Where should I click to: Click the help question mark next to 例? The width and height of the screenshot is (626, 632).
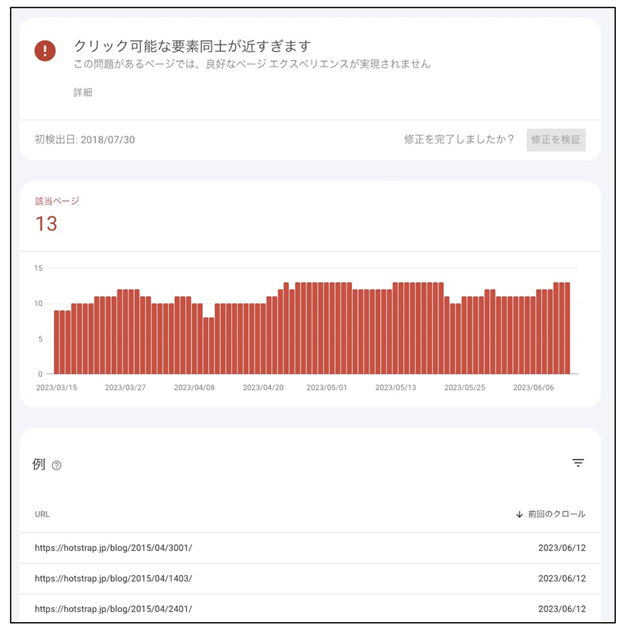[x=57, y=466]
